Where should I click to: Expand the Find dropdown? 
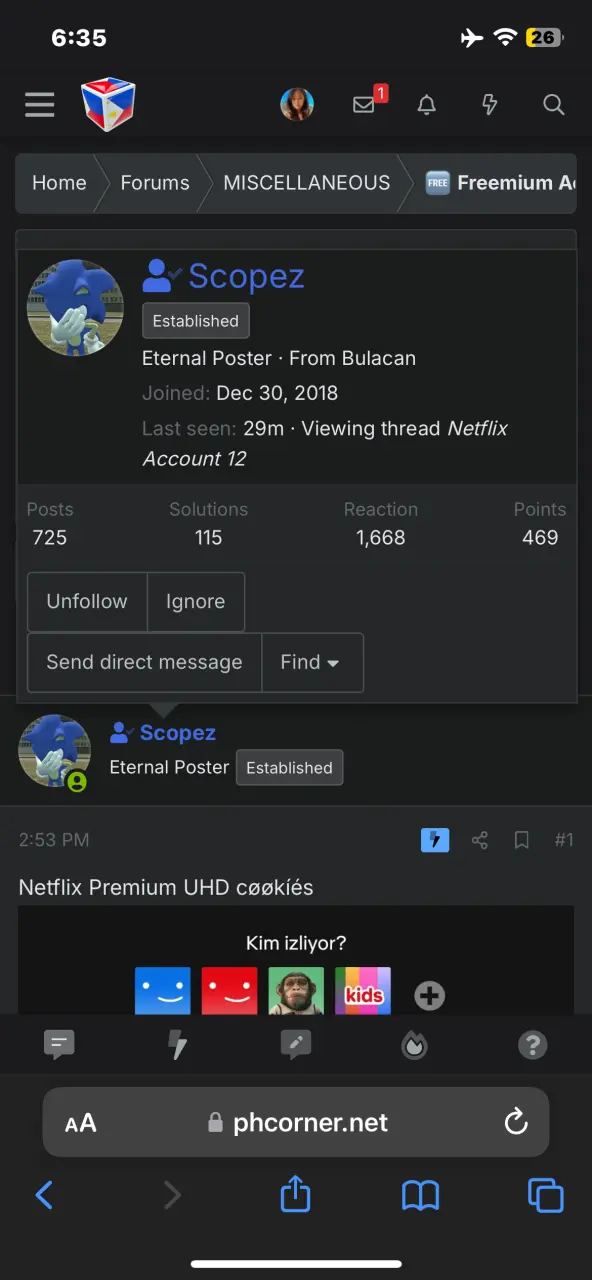[x=312, y=662]
